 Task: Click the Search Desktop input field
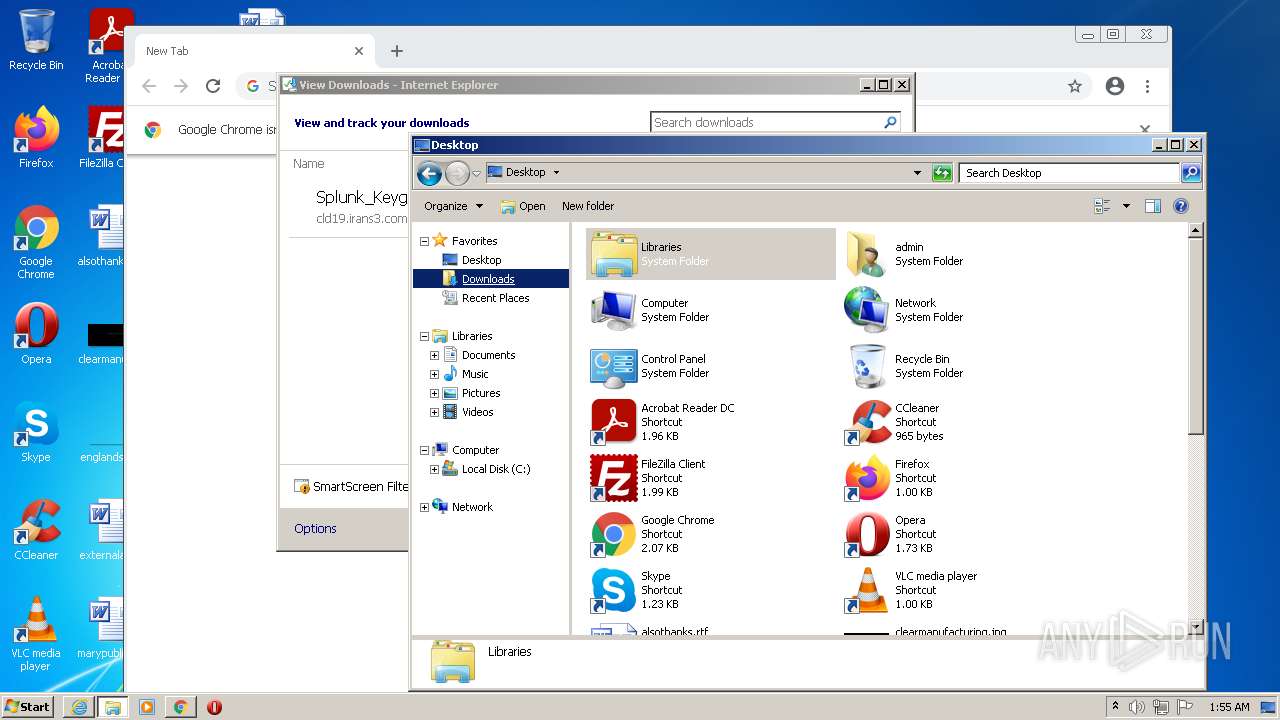click(x=1069, y=173)
